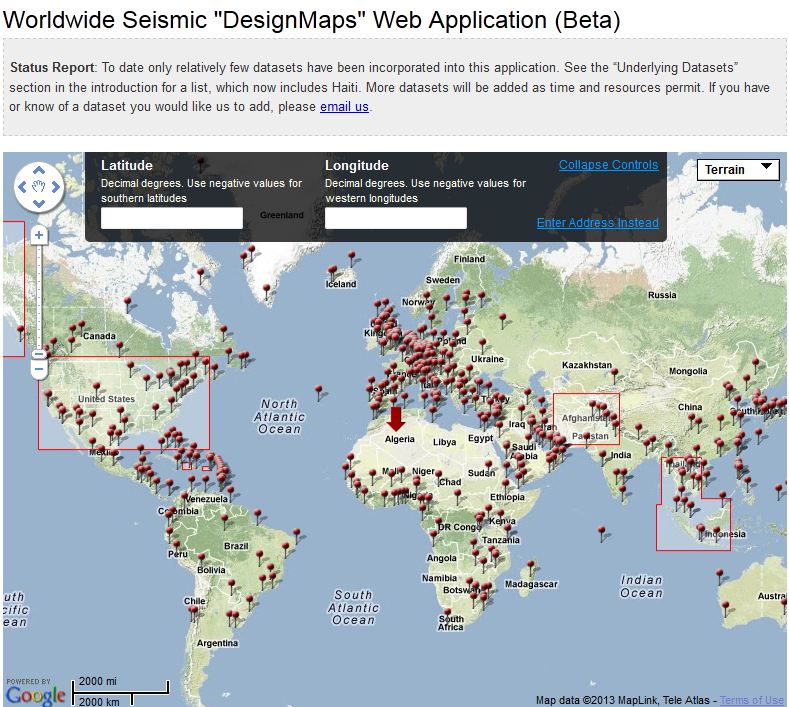Click the large red arrow marker over Algeria
The width and height of the screenshot is (789, 707).
pos(396,418)
